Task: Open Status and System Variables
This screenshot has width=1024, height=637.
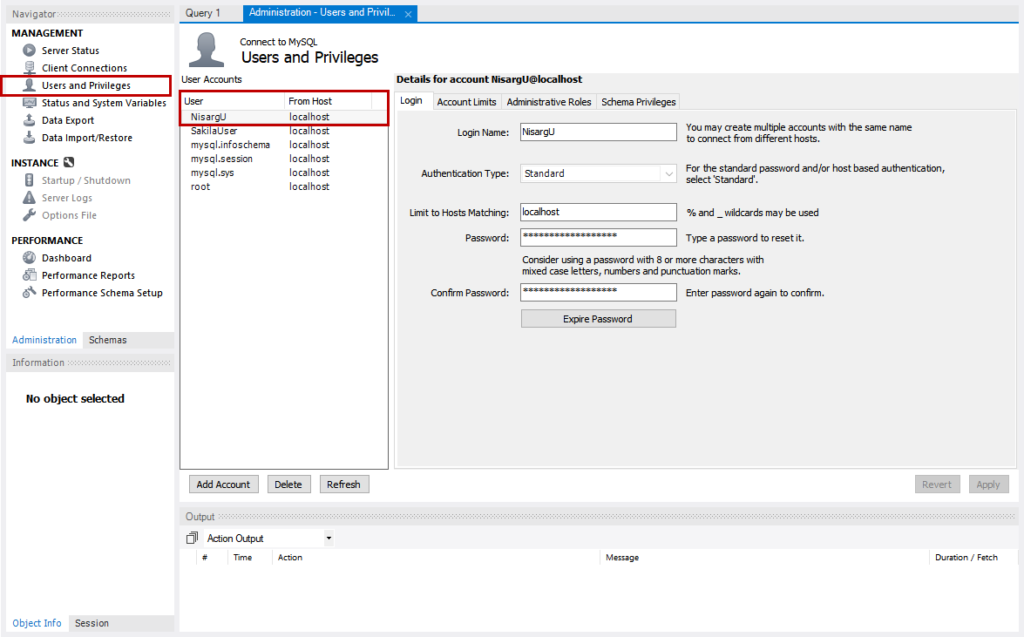Action: click(x=104, y=103)
